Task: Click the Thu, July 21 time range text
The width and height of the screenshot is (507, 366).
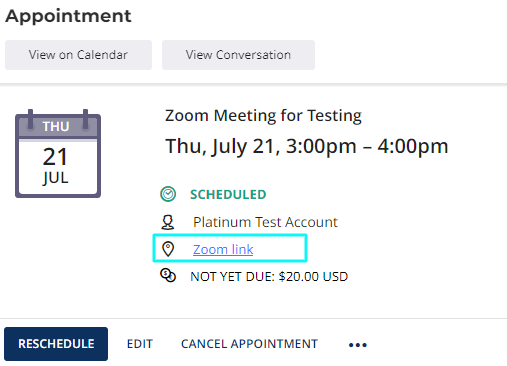Action: pos(307,147)
